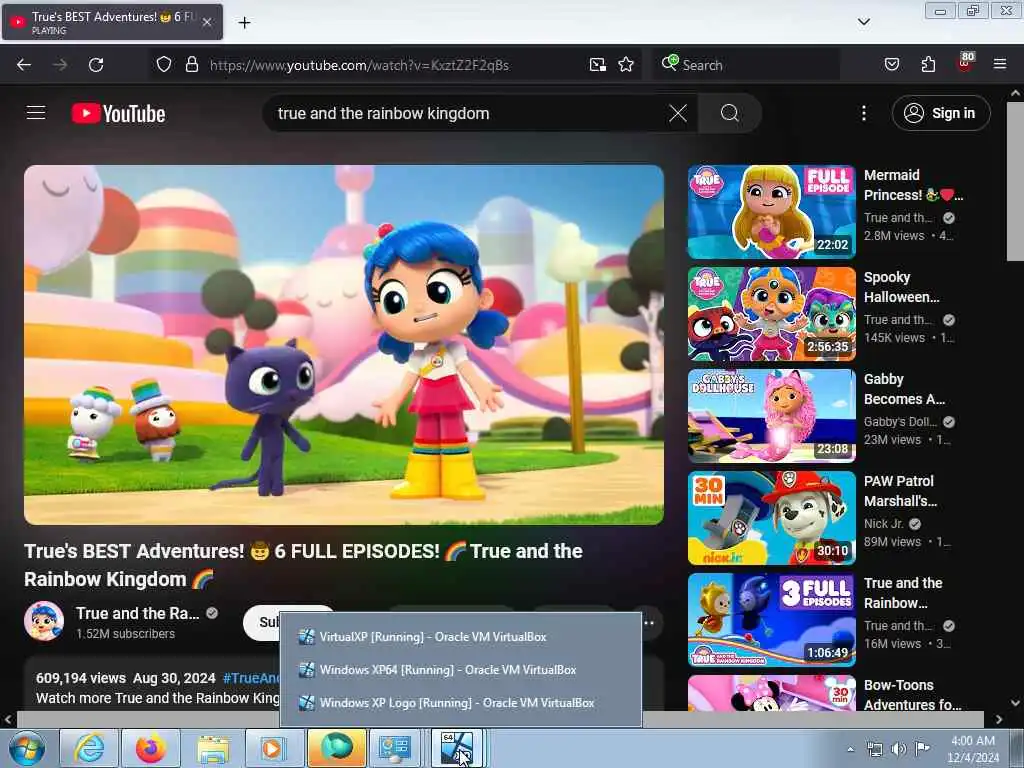The height and width of the screenshot is (768, 1024).
Task: Open the 3 Full Episodes video thumbnail
Action: (771, 620)
